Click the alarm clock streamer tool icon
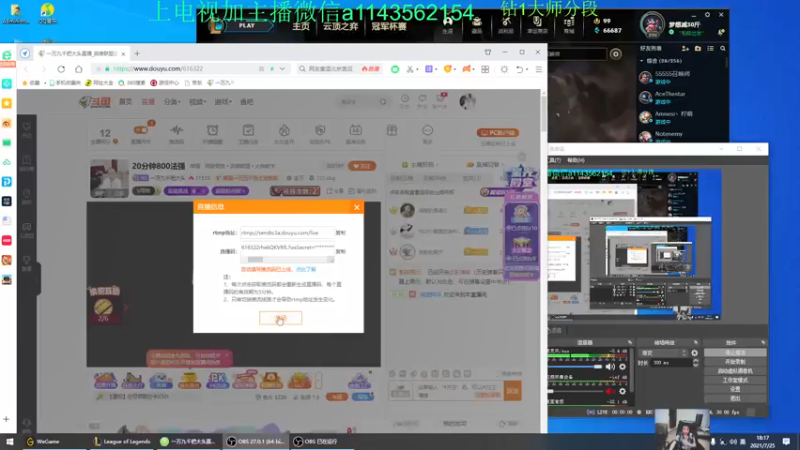The height and width of the screenshot is (450, 800). pyautogui.click(x=212, y=131)
